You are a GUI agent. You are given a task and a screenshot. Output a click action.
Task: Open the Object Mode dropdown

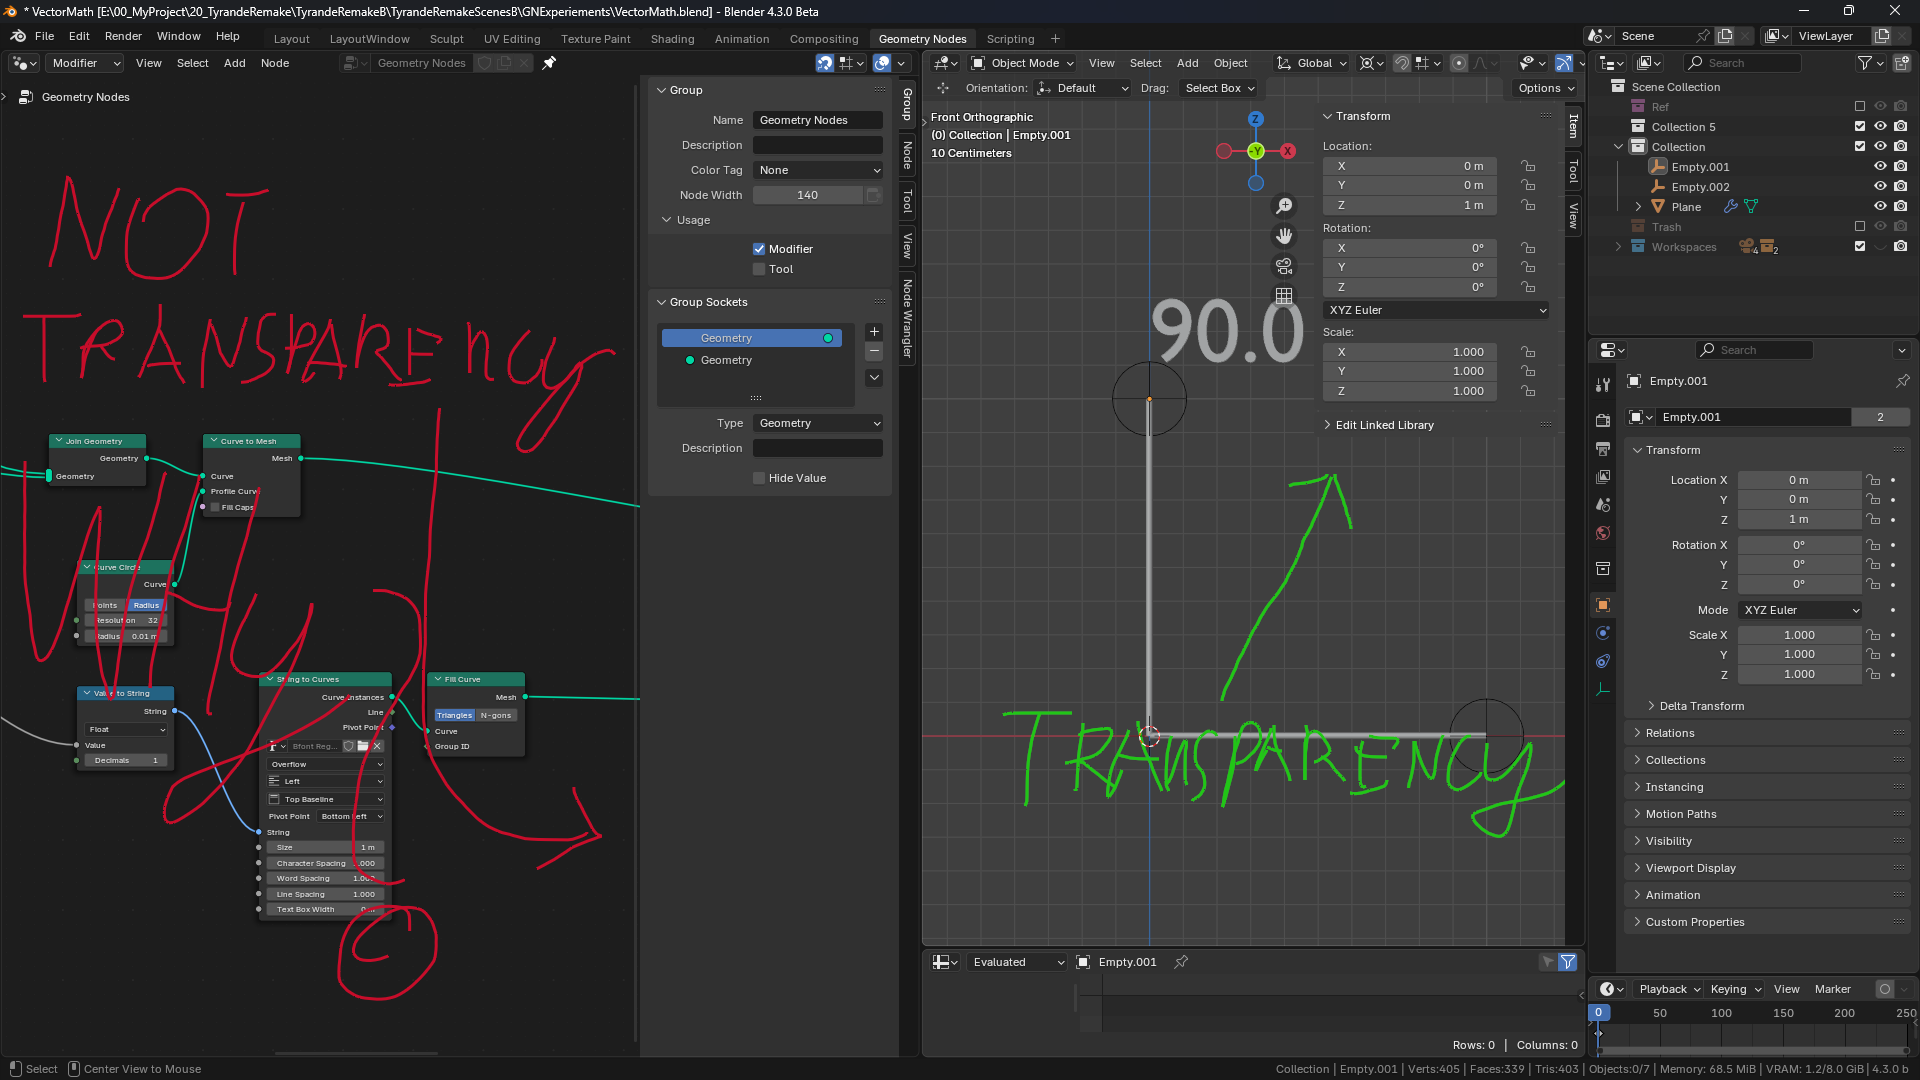point(1023,63)
